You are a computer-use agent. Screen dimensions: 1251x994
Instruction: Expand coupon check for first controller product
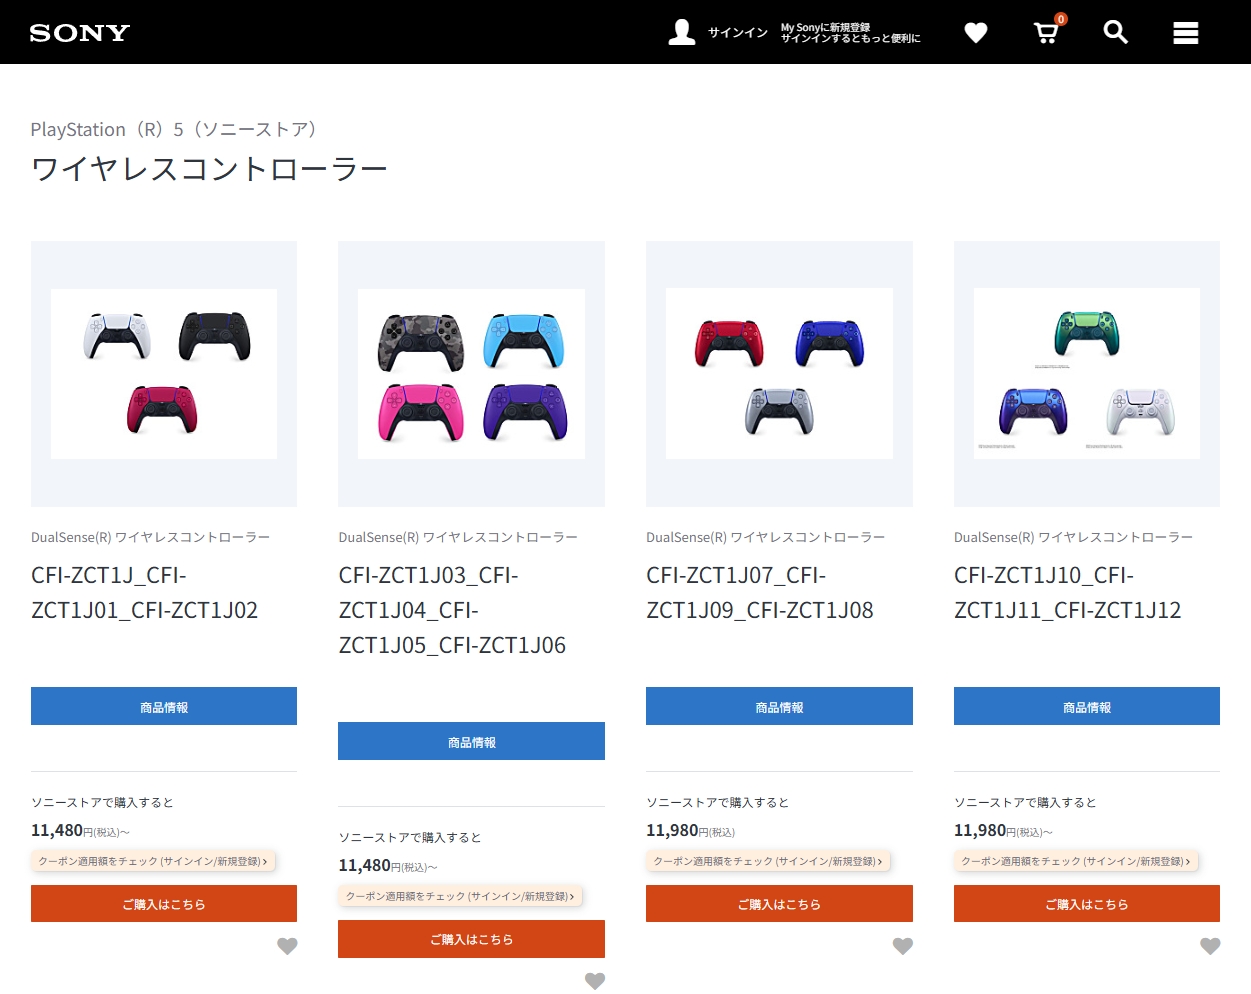click(x=153, y=861)
